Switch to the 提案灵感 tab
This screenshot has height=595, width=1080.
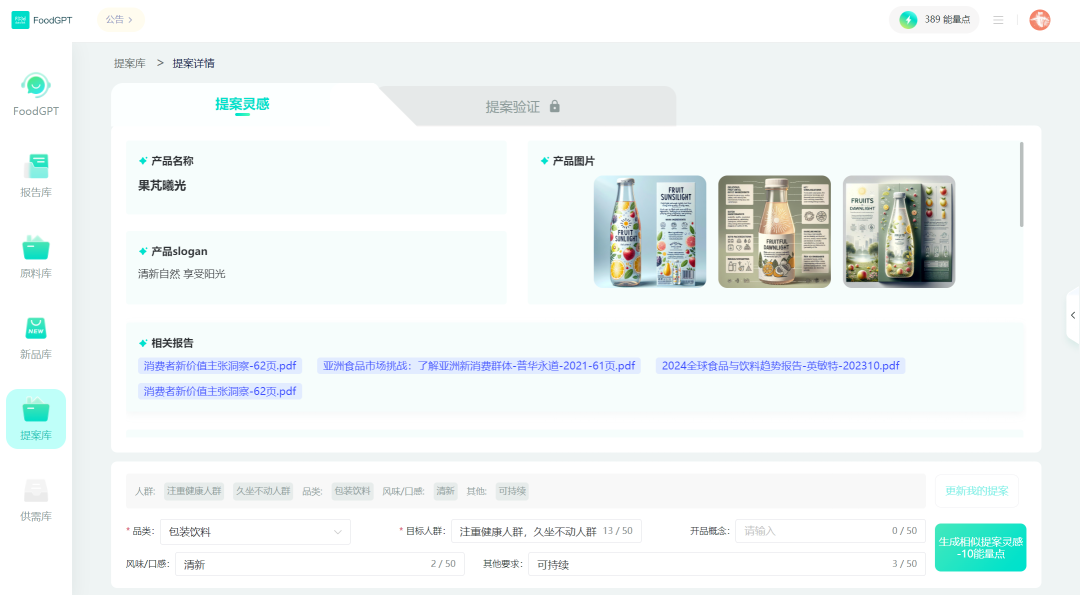click(x=242, y=105)
